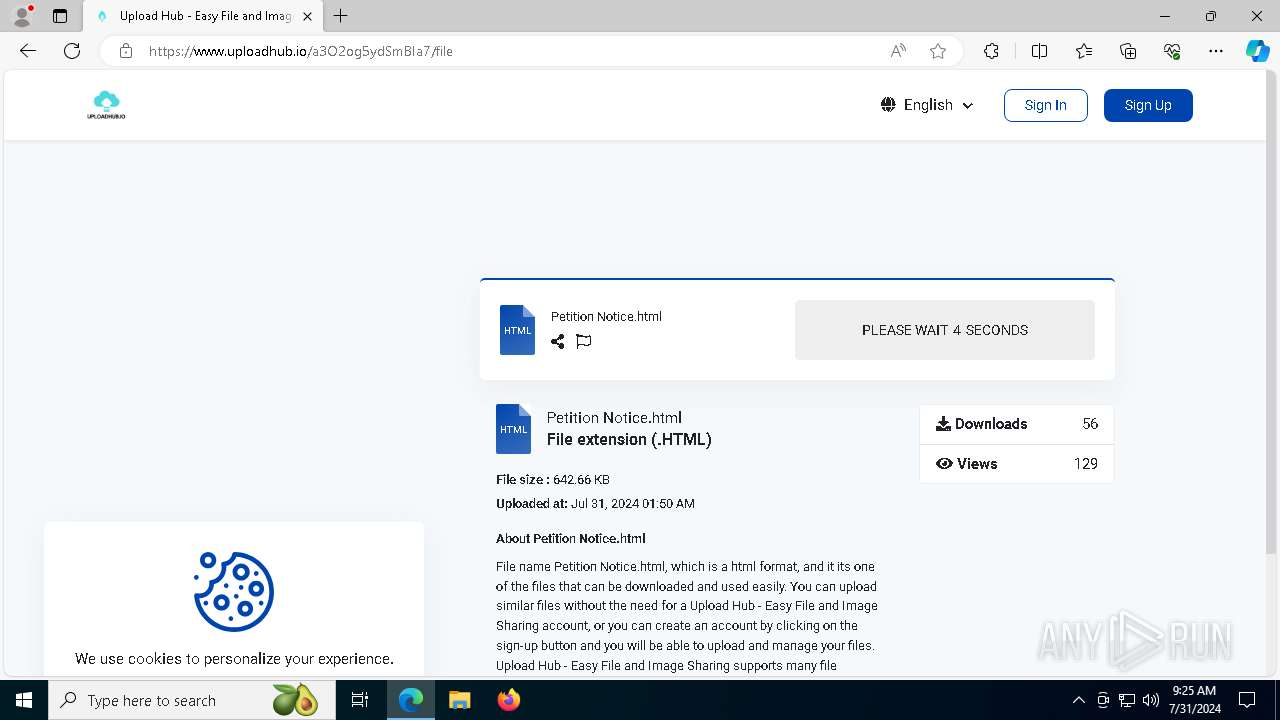Click the Task View icon on the taskbar

(360, 700)
